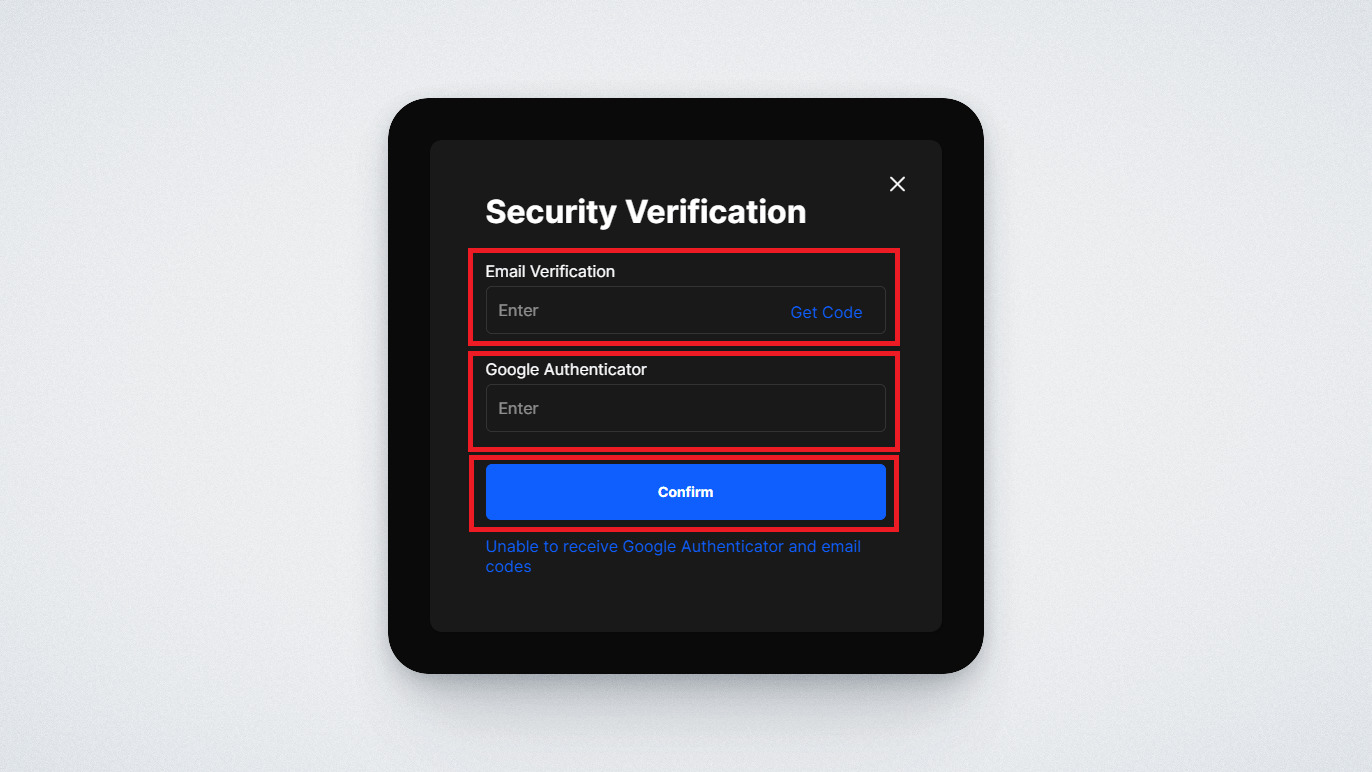The height and width of the screenshot is (772, 1372).
Task: Place the cursor in the email code box
Action: point(630,311)
